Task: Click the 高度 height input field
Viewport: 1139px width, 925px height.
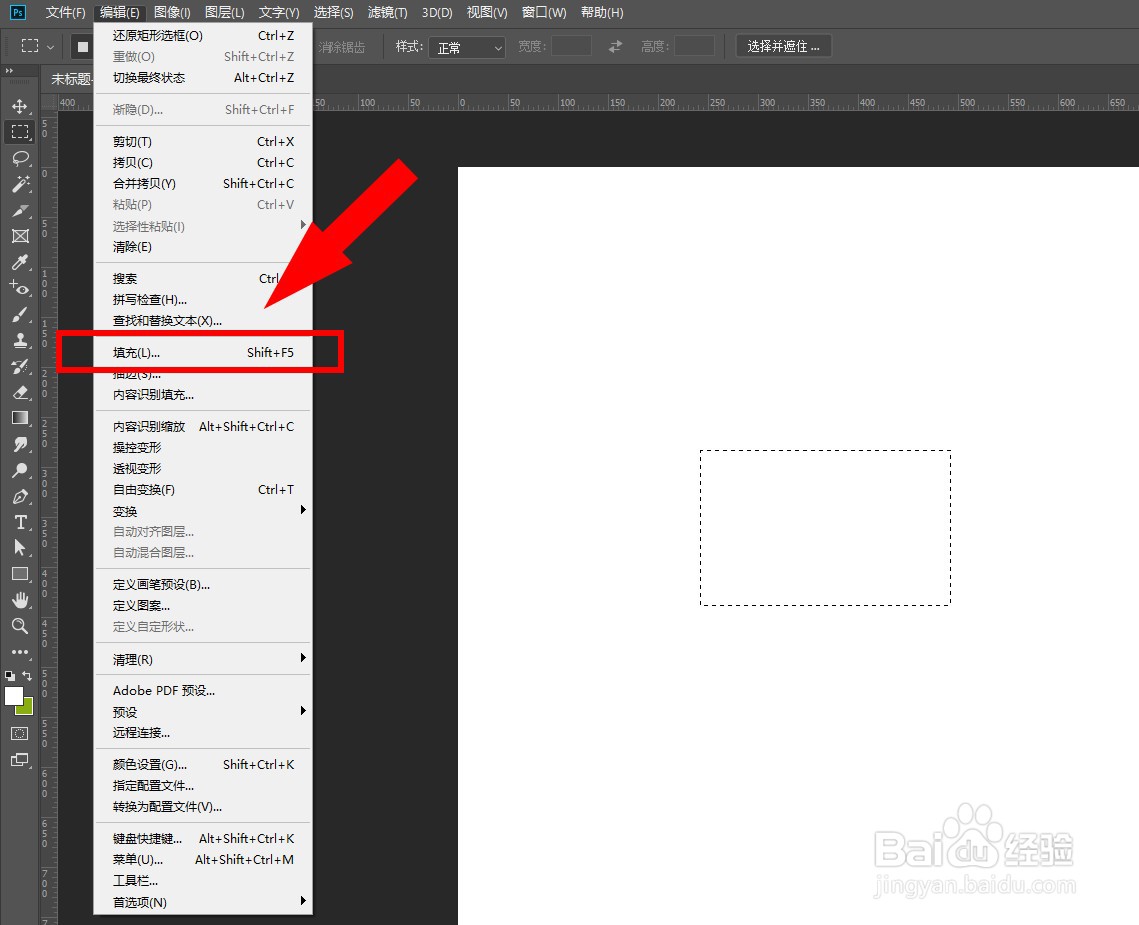Action: [x=694, y=47]
